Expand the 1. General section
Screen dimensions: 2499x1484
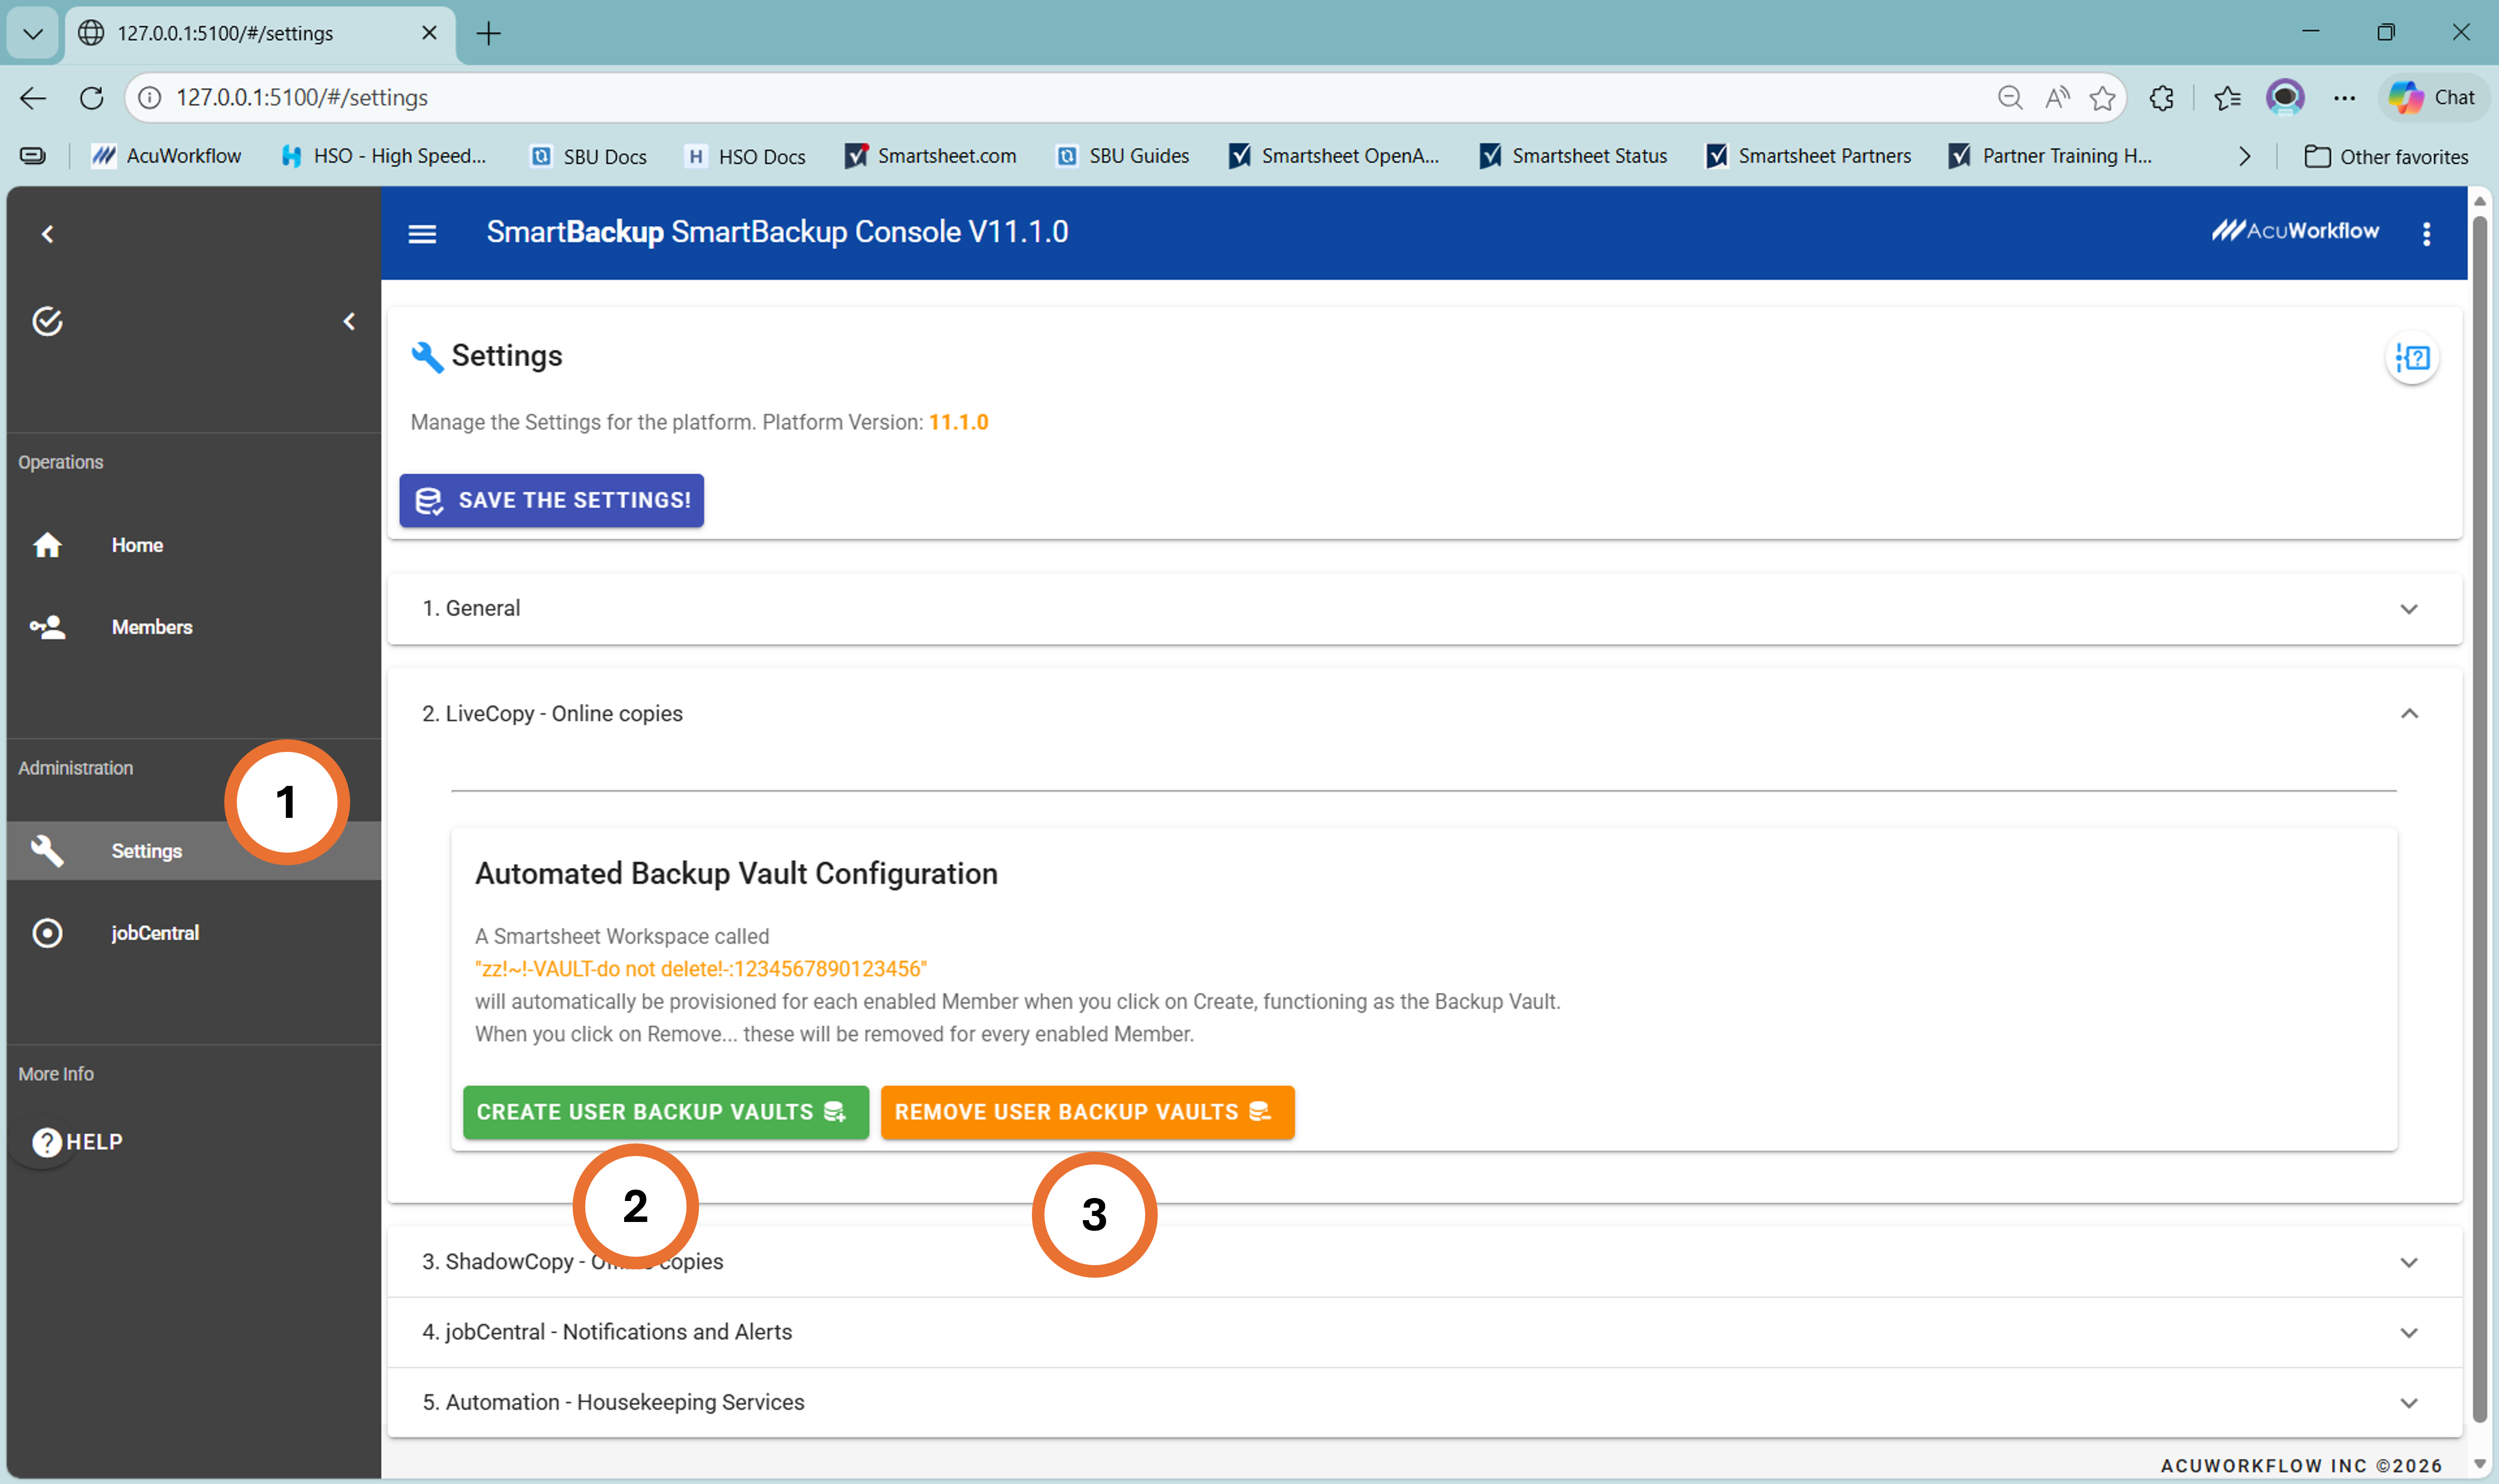tap(2408, 609)
